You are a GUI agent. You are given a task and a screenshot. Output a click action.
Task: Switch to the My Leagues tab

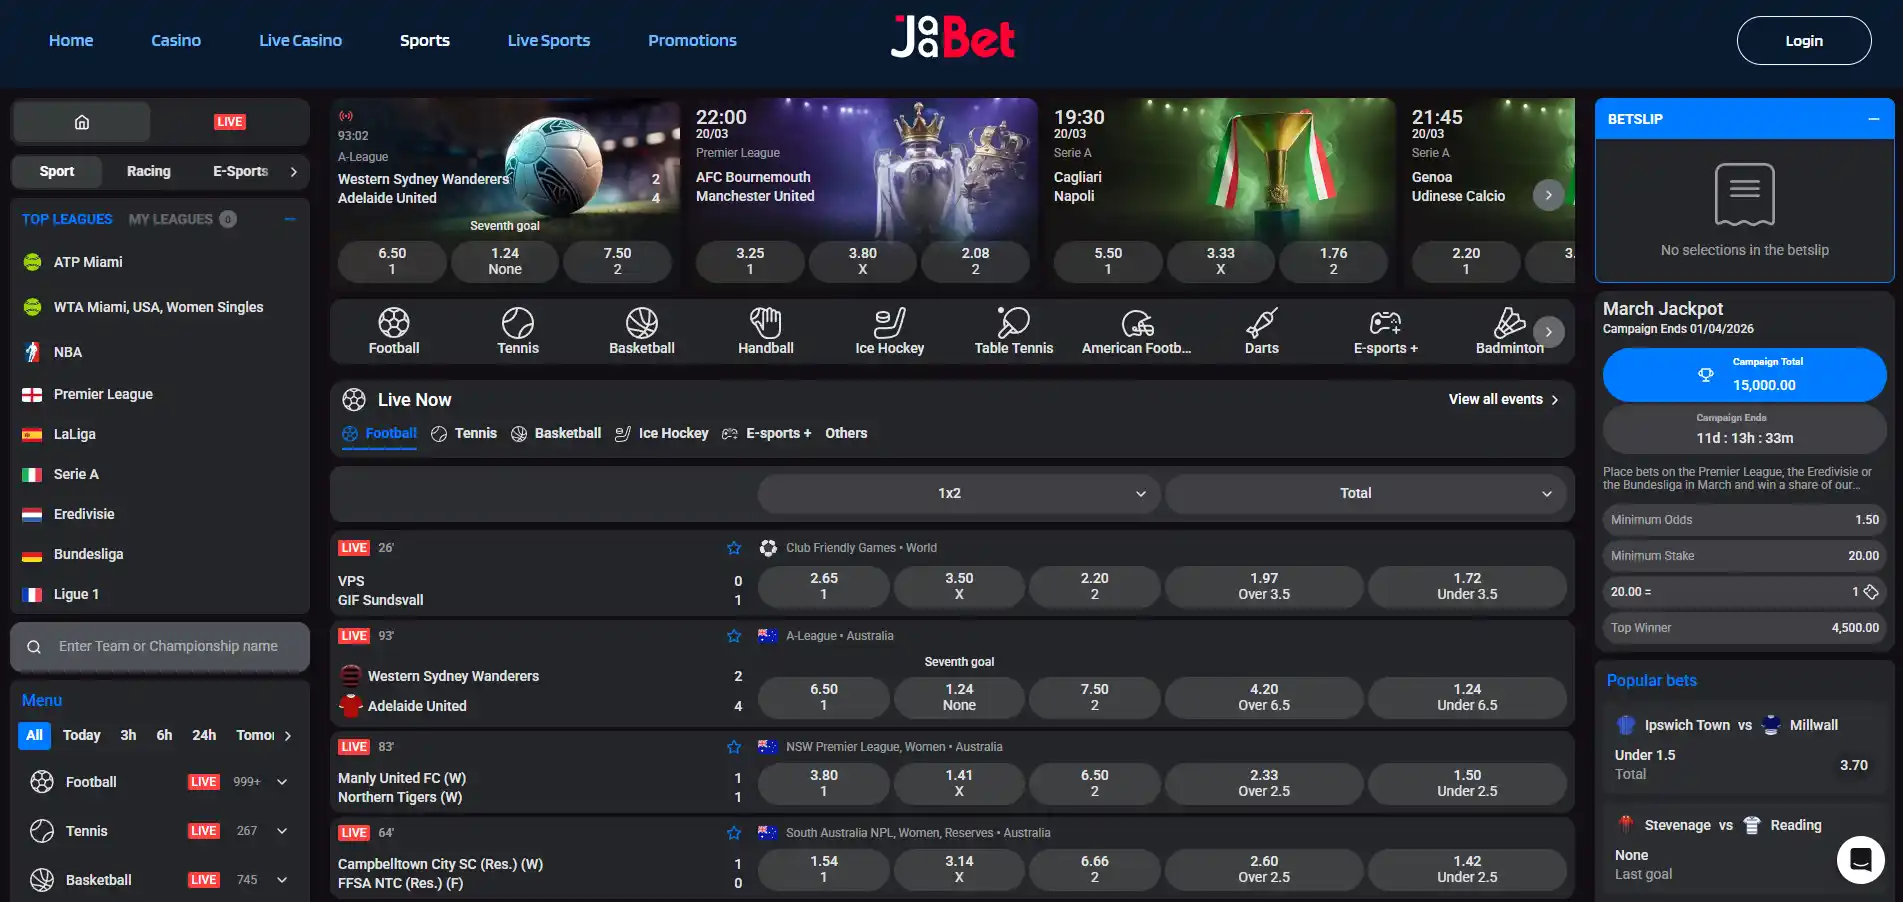171,219
